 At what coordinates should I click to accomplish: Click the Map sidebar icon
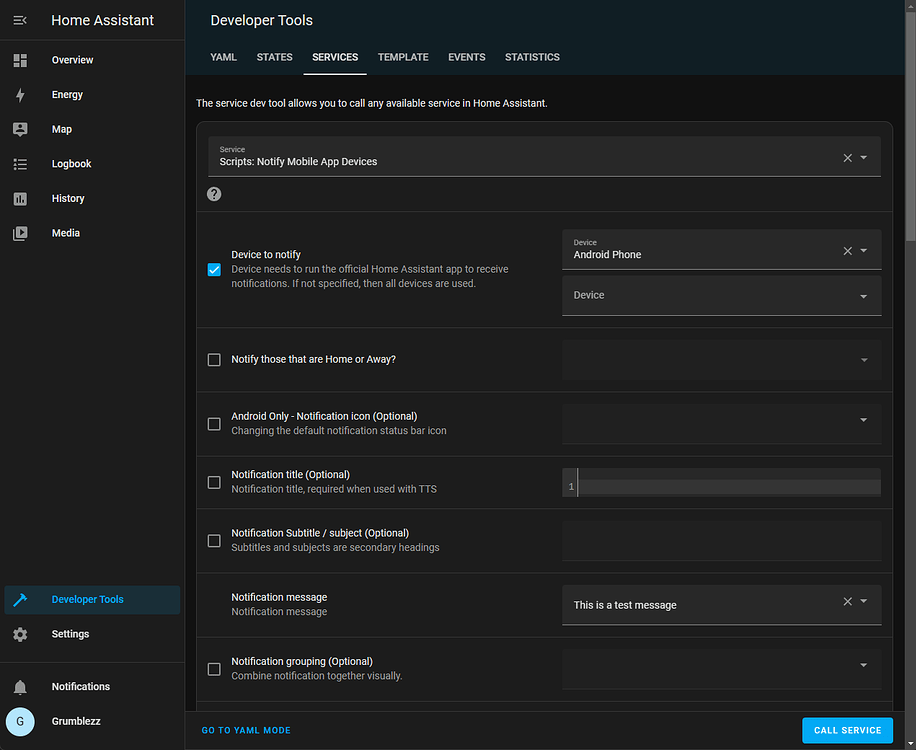click(20, 129)
